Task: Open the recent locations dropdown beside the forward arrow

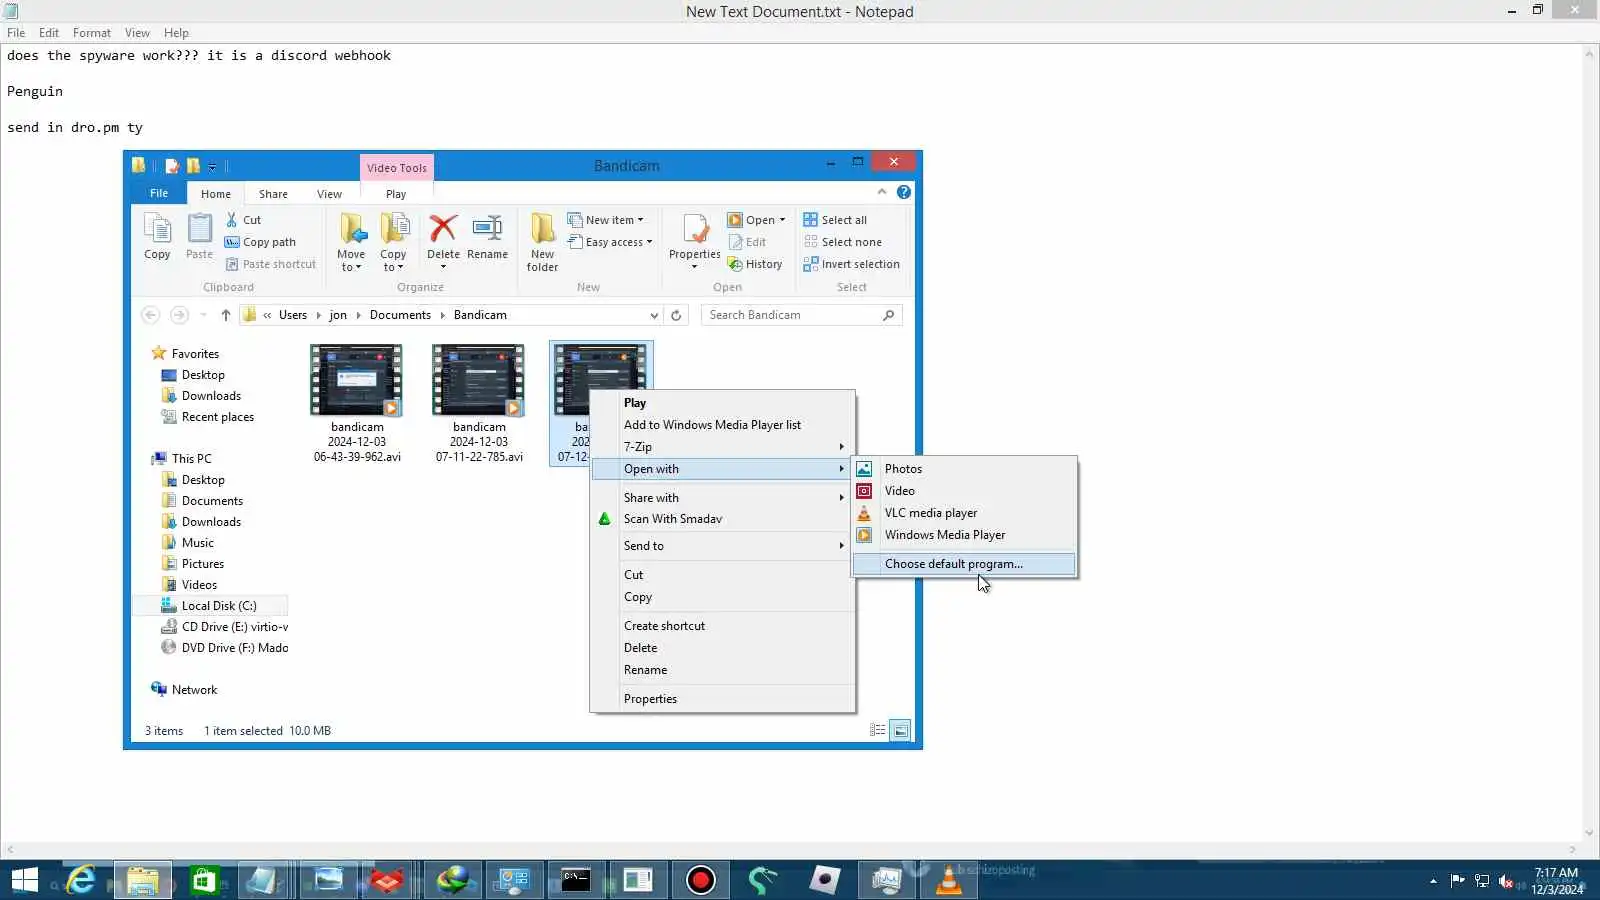Action: click(203, 315)
